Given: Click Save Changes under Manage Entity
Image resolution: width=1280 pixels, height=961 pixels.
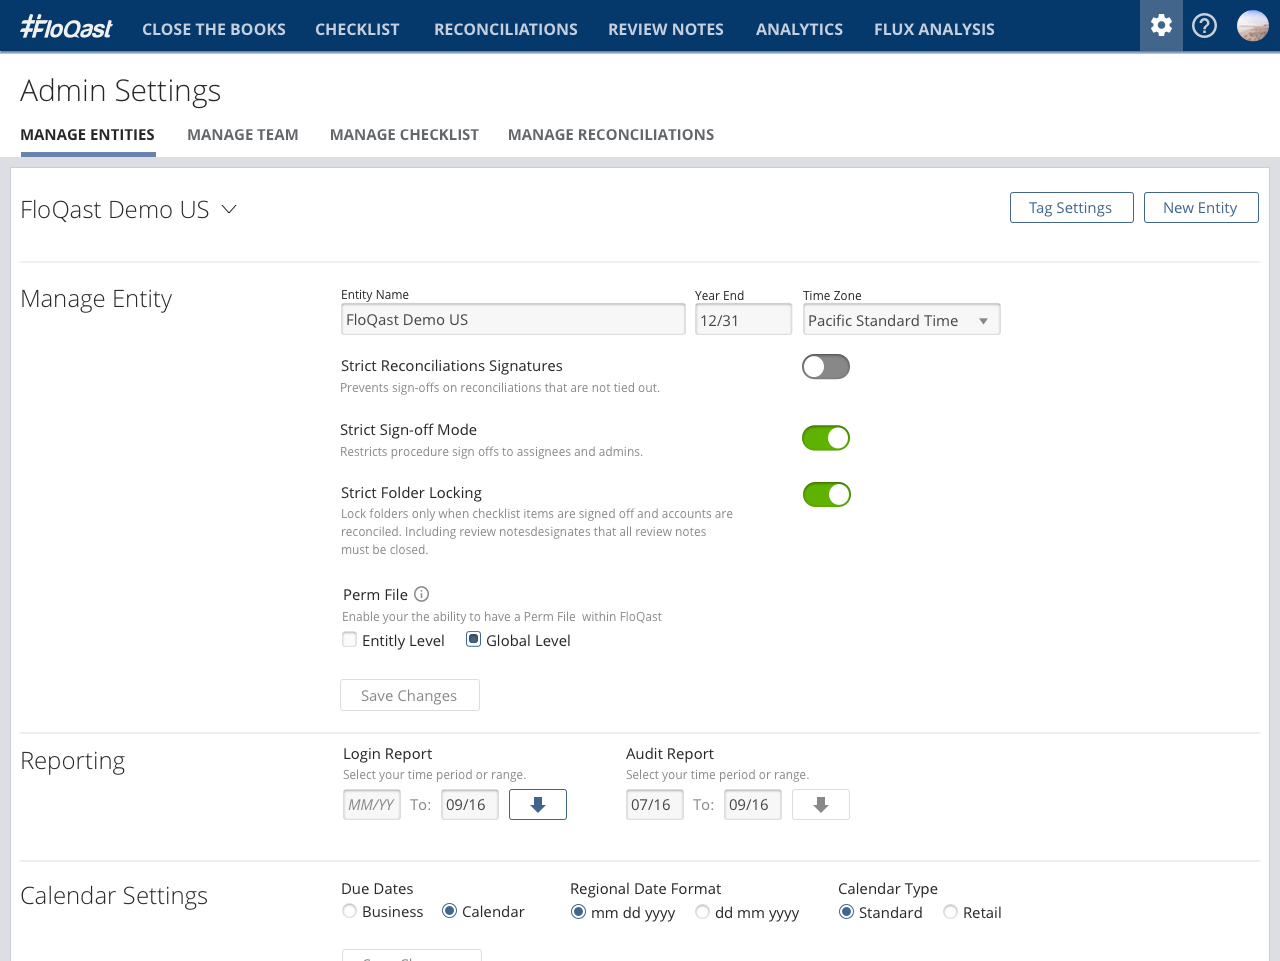Looking at the screenshot, I should point(410,695).
